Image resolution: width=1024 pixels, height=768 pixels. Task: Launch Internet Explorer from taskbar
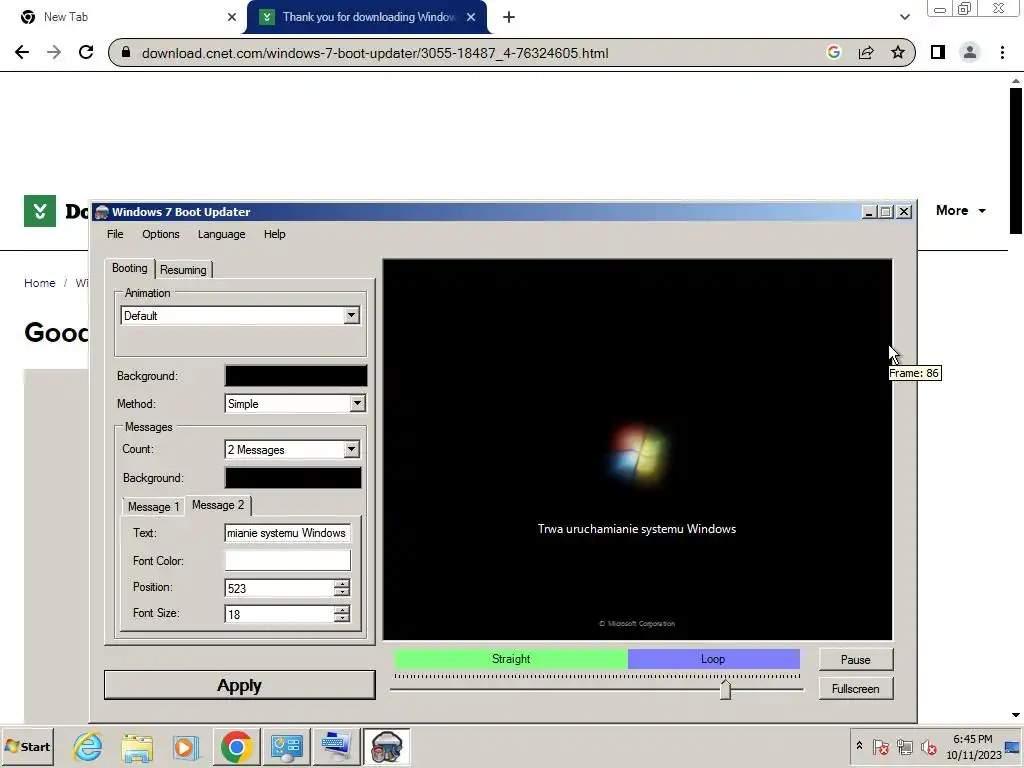[88, 746]
